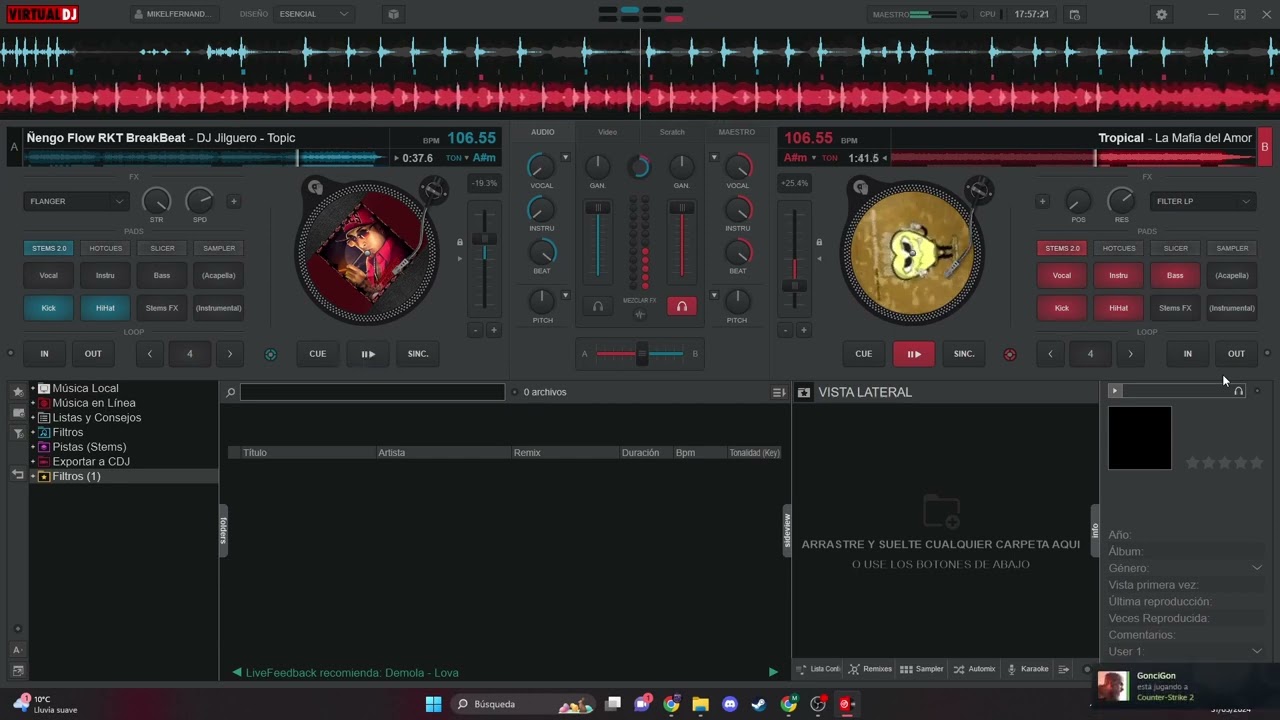Image resolution: width=1280 pixels, height=720 pixels.
Task: Click the headphones icon in info prelisten bar
Action: point(1238,391)
